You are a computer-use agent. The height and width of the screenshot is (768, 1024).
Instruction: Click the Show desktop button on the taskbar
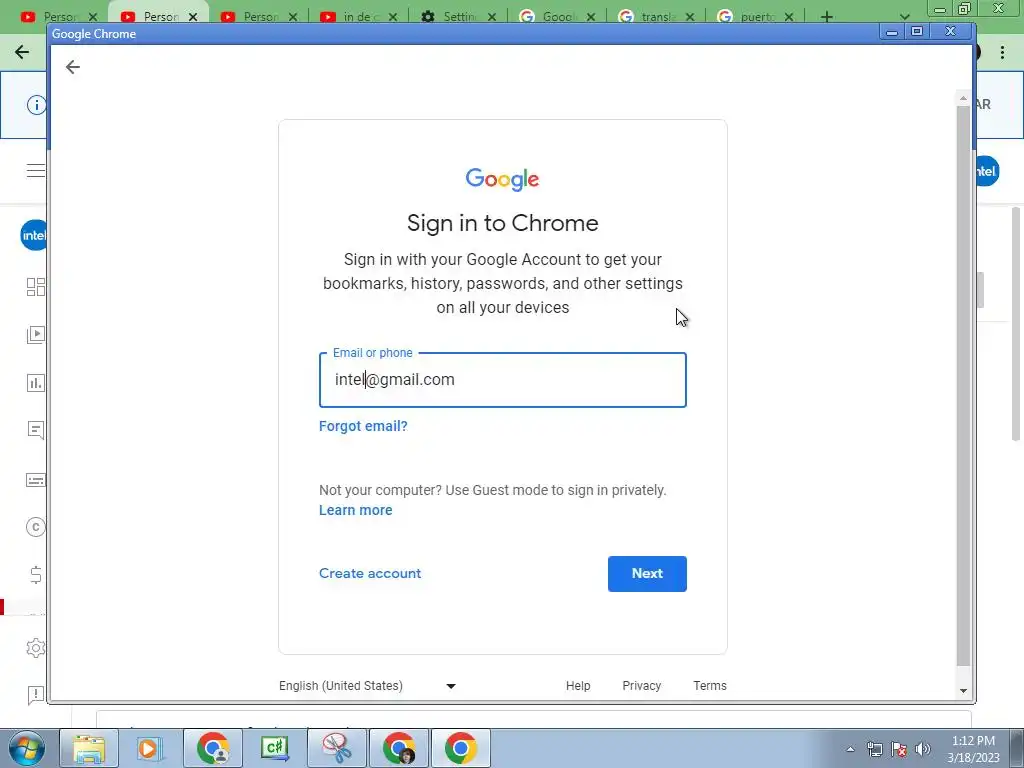tap(1017, 748)
